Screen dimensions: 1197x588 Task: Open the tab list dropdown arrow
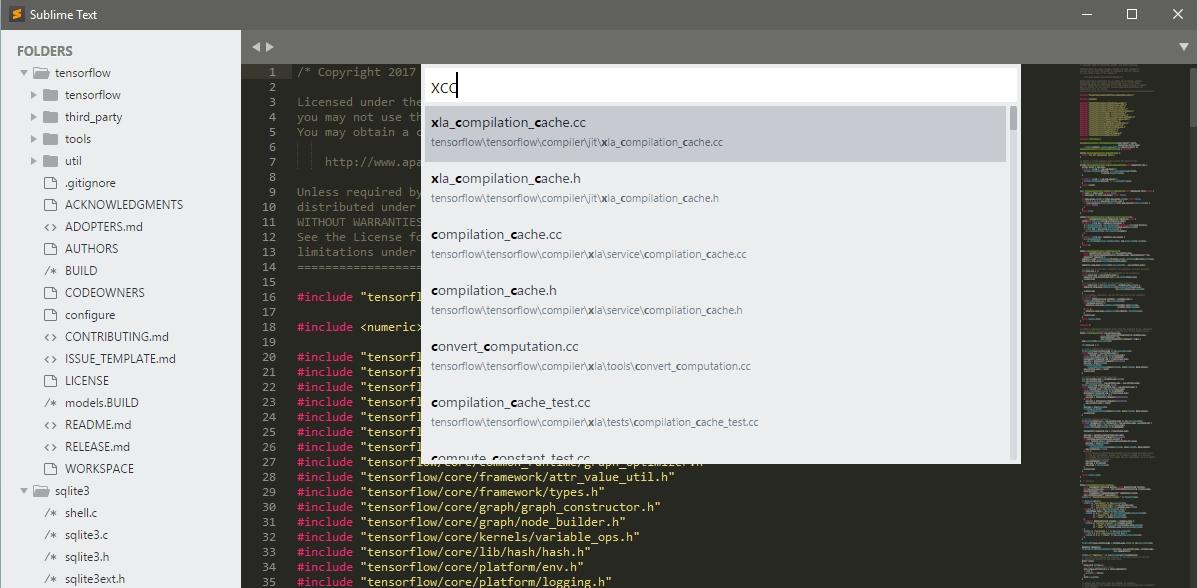tap(1183, 47)
